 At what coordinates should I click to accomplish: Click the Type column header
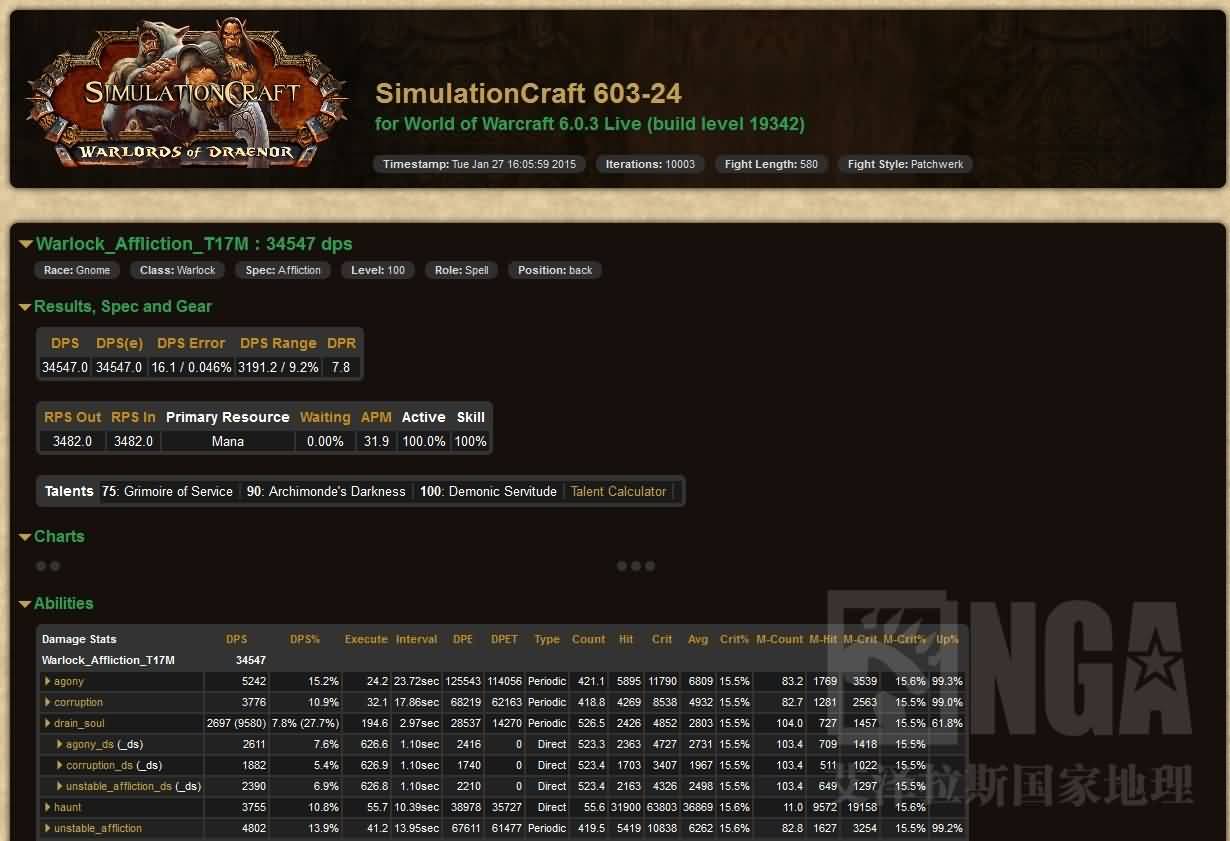tap(547, 639)
